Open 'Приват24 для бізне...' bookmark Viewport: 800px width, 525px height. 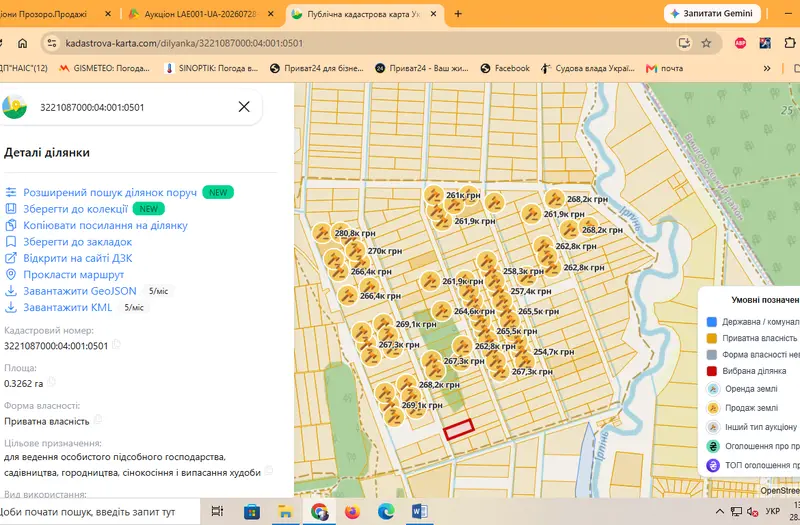[x=317, y=68]
